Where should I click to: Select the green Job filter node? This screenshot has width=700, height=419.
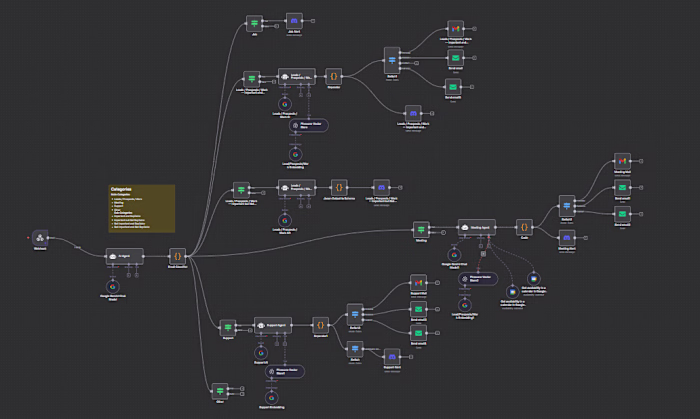(x=254, y=23)
